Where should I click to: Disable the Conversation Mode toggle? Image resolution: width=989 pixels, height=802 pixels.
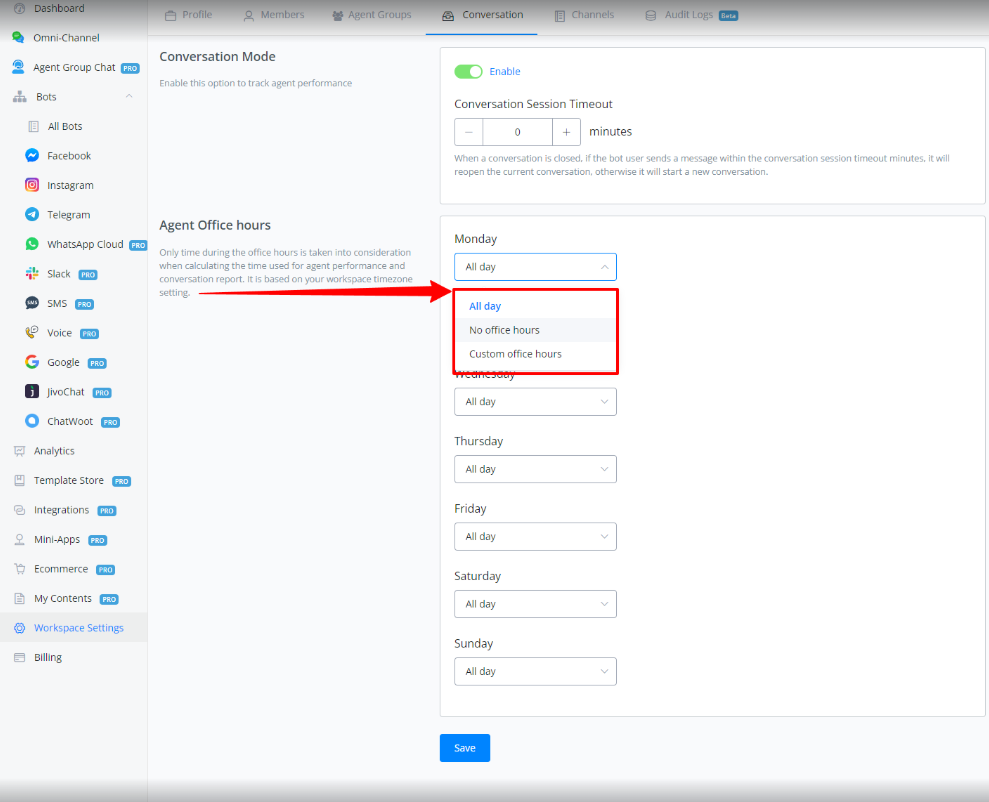coord(468,72)
